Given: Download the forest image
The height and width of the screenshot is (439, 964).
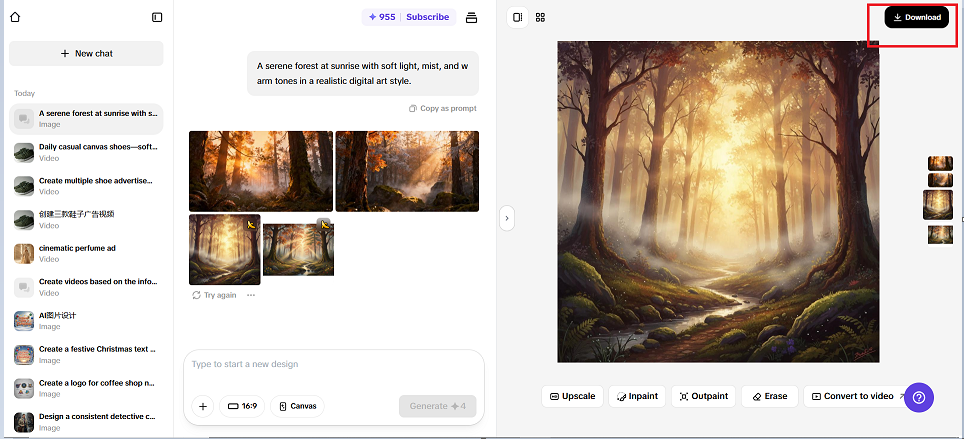Looking at the screenshot, I should click(917, 17).
